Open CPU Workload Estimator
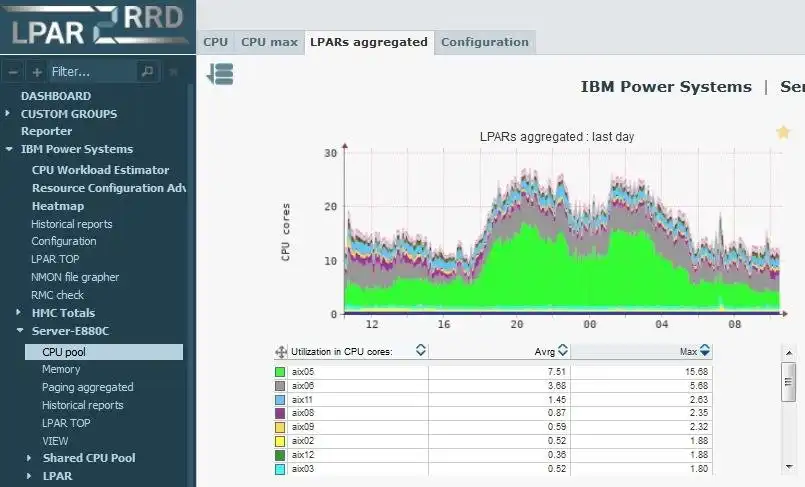Viewport: 805px width, 487px height. [x=100, y=170]
